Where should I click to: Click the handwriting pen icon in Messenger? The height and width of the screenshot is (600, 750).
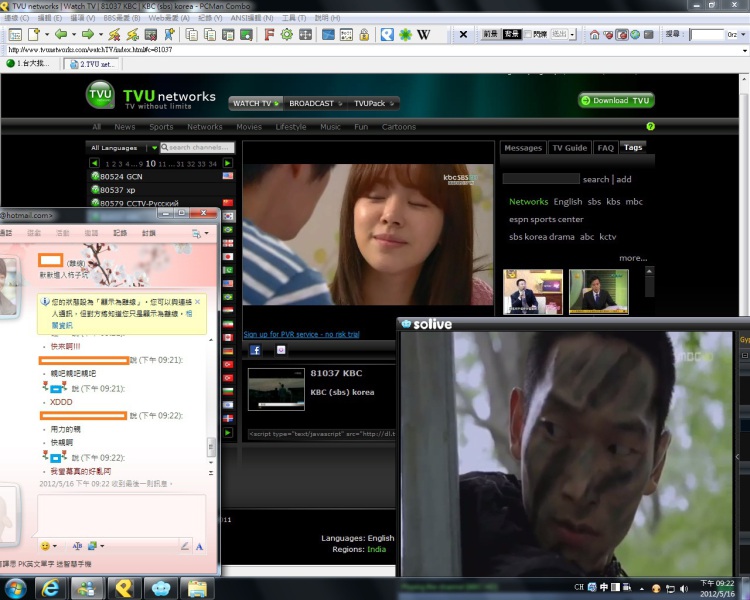(x=185, y=546)
